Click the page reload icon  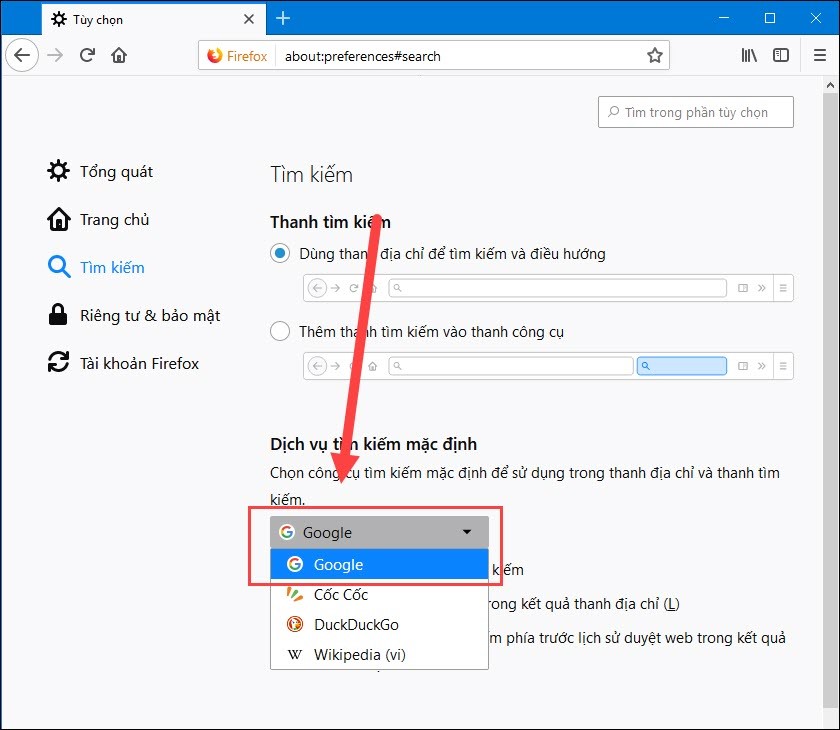87,55
